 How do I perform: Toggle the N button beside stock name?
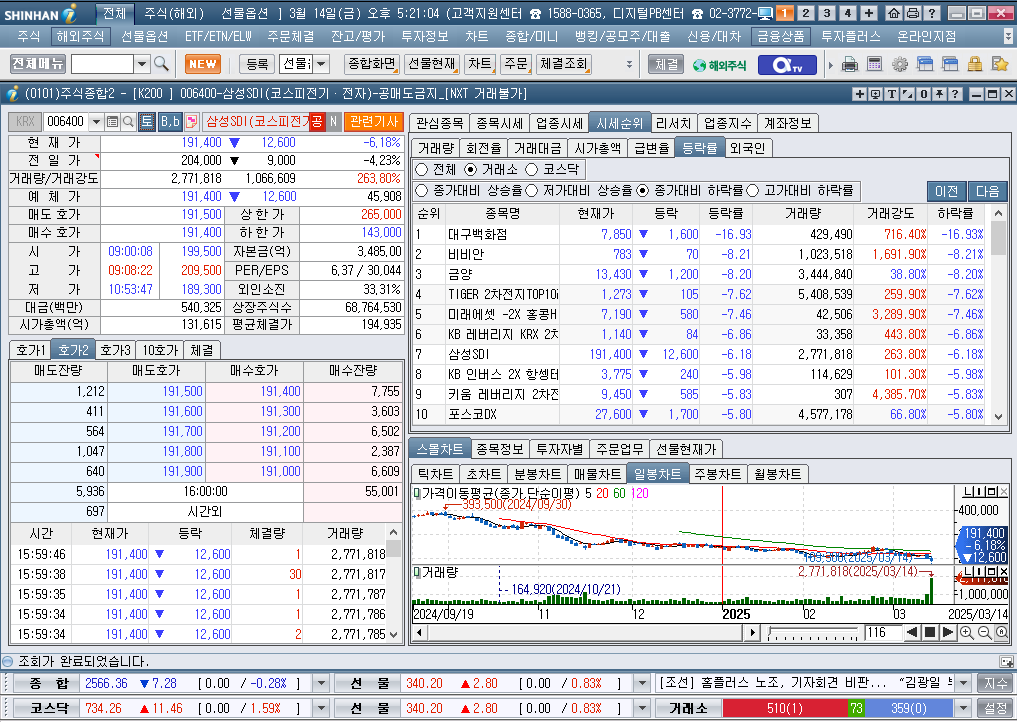pos(333,121)
